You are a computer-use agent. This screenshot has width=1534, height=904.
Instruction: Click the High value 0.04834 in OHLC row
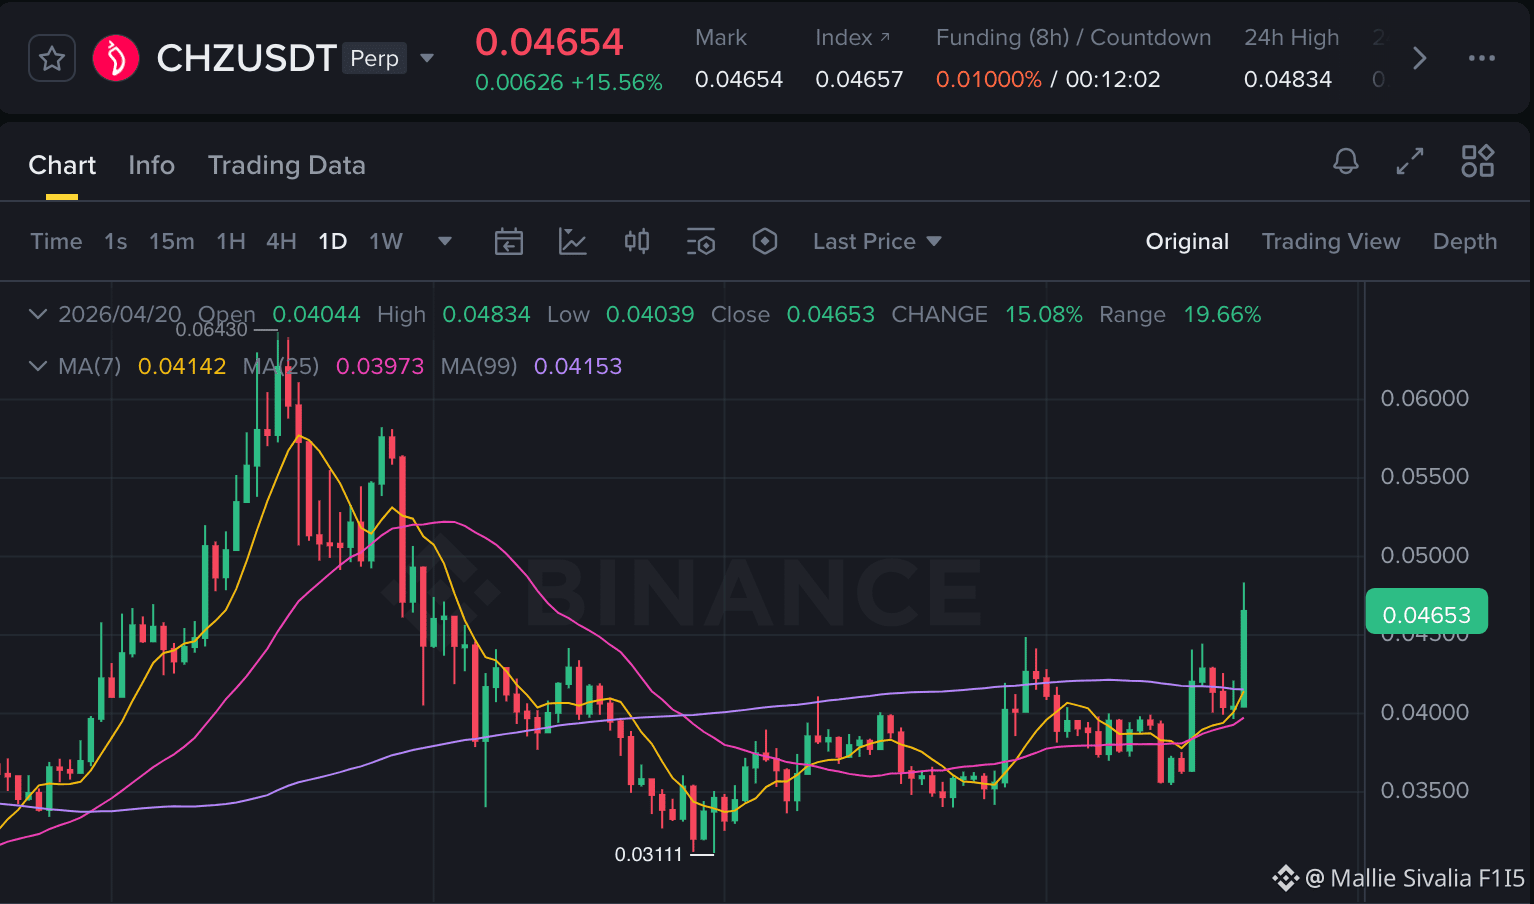point(486,314)
